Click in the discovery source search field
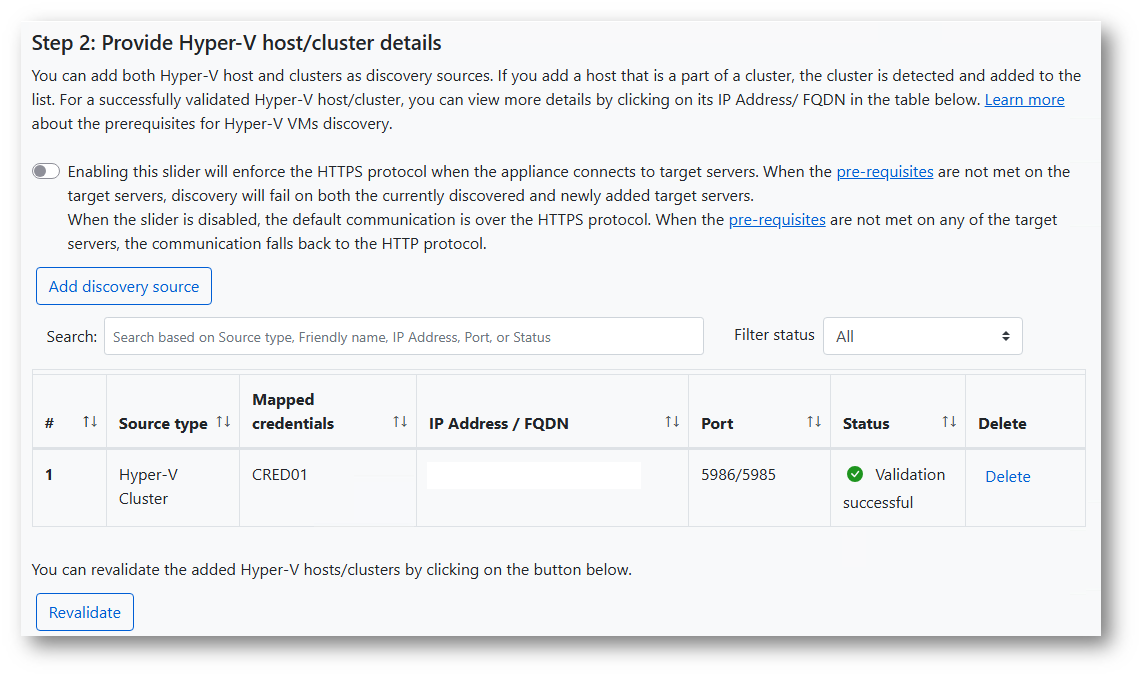The image size is (1143, 678). [x=404, y=337]
